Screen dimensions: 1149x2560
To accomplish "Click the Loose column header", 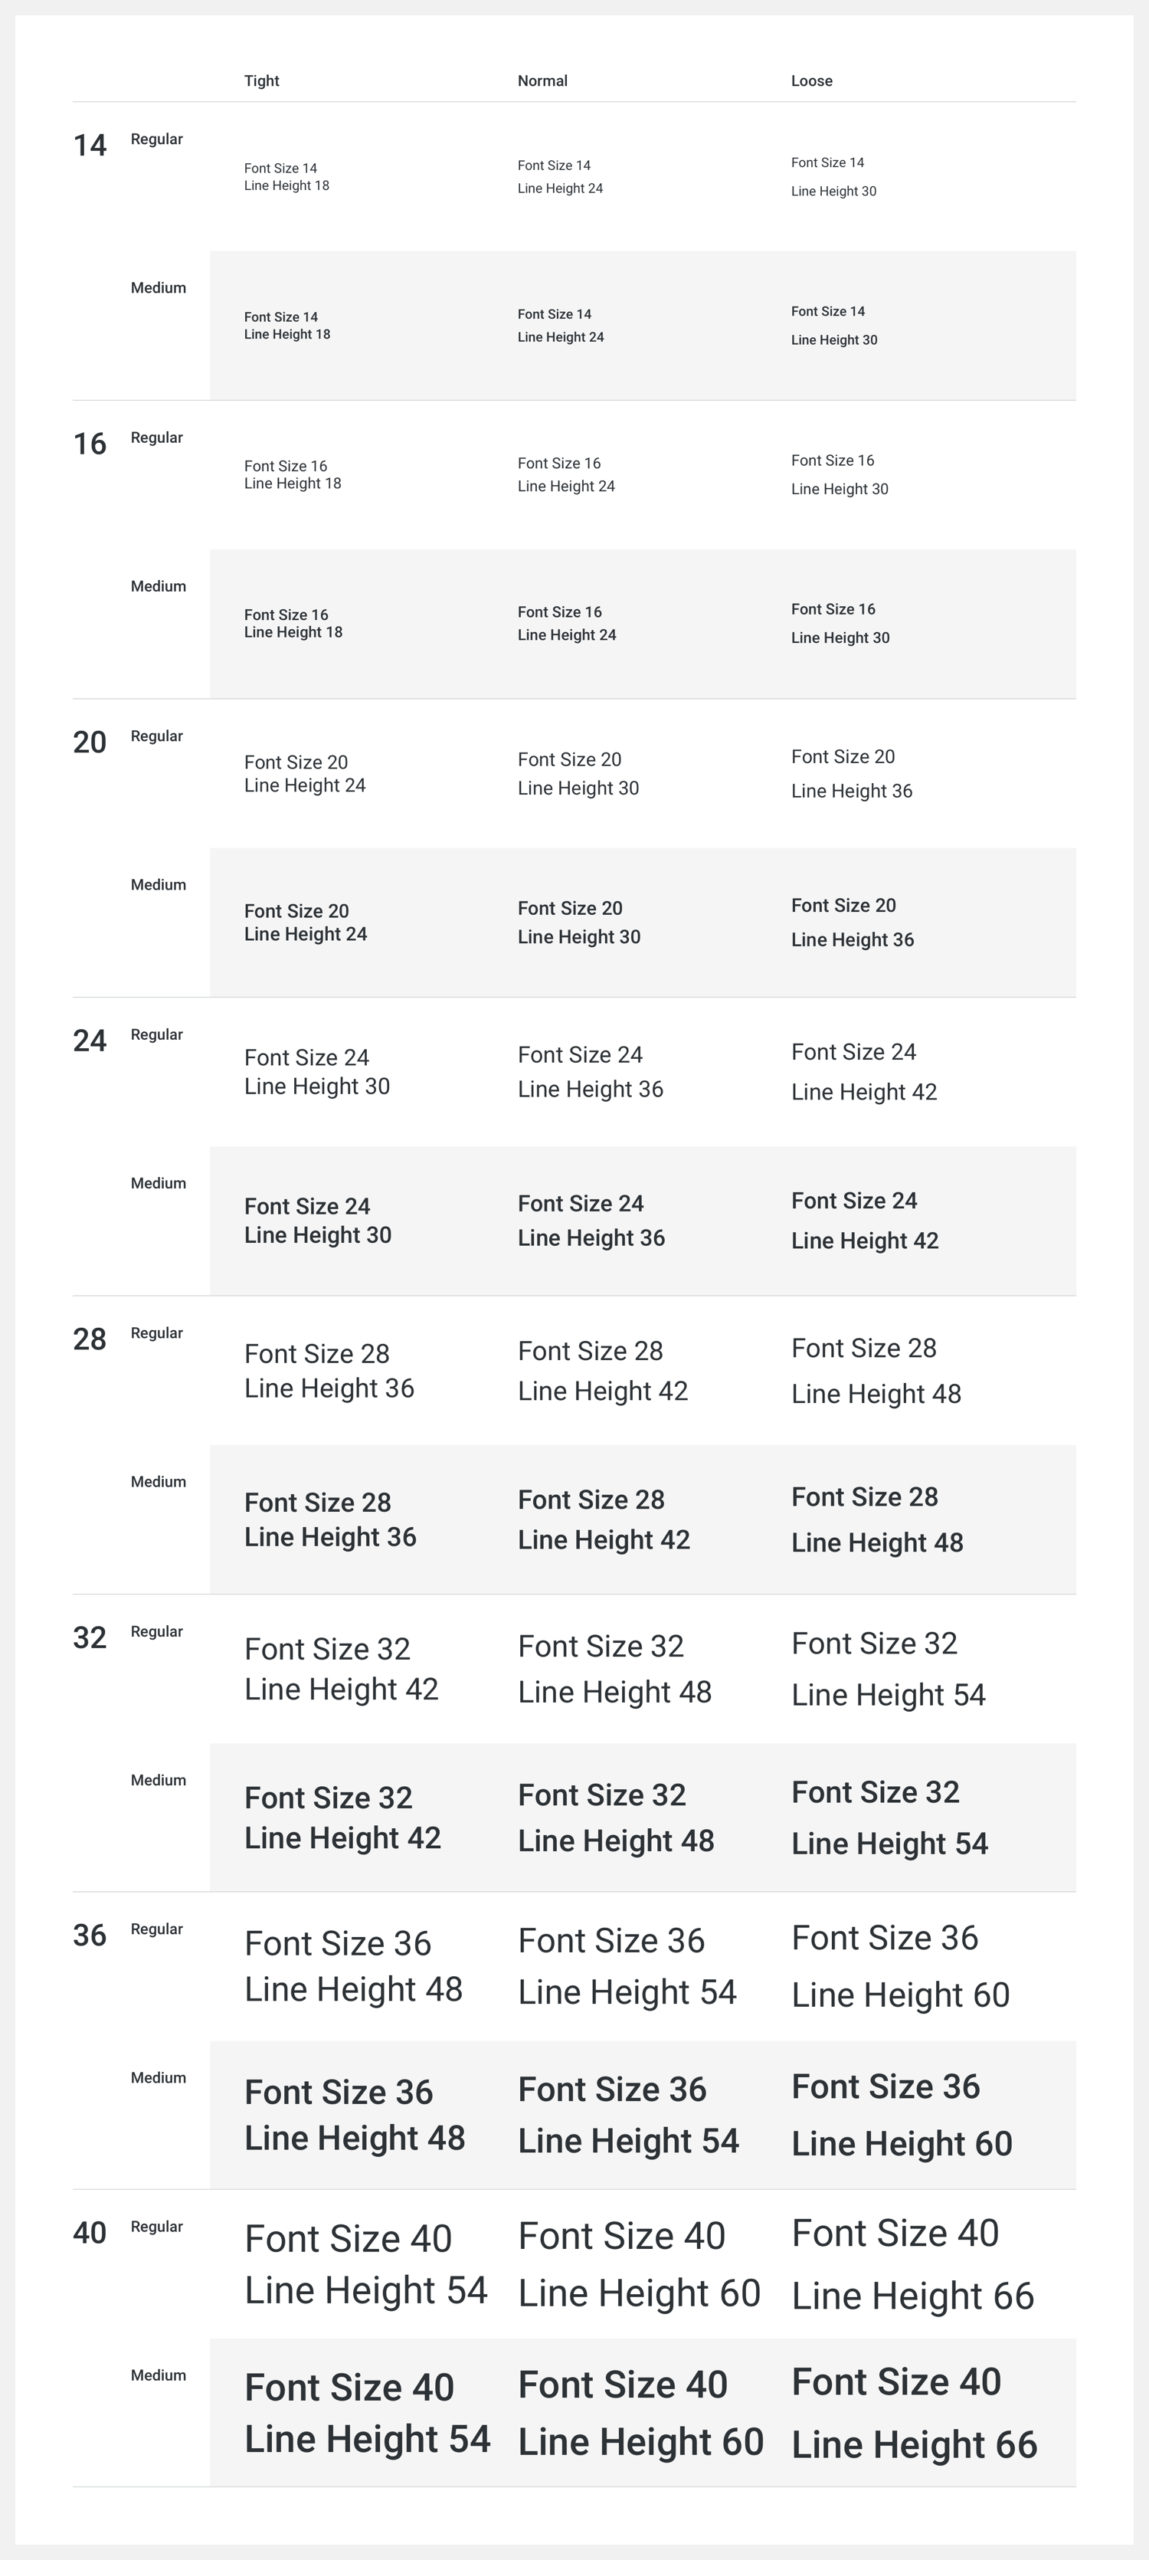I will pyautogui.click(x=811, y=81).
